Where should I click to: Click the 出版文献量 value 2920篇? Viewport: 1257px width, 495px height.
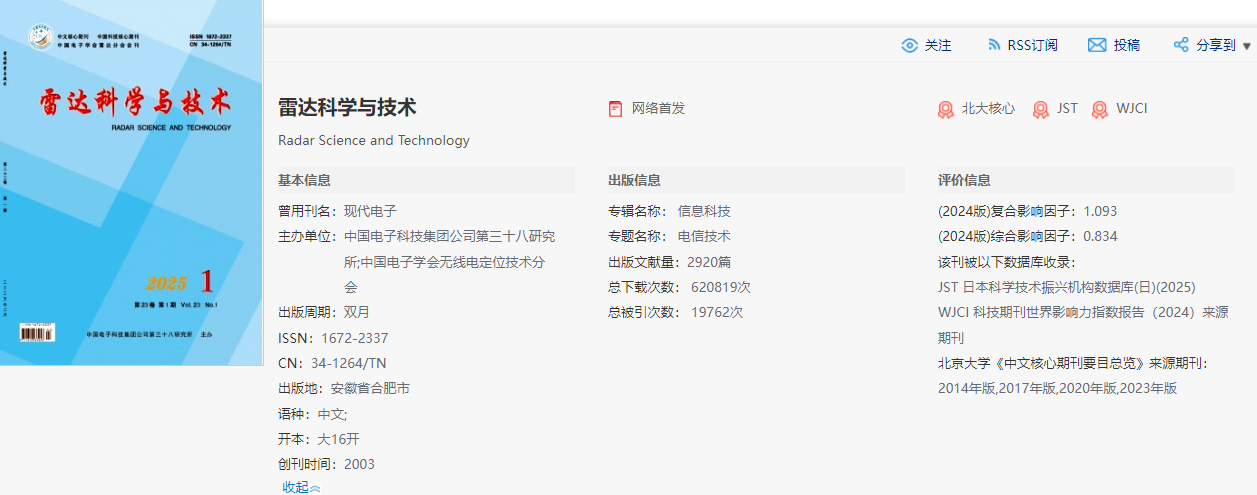709,262
